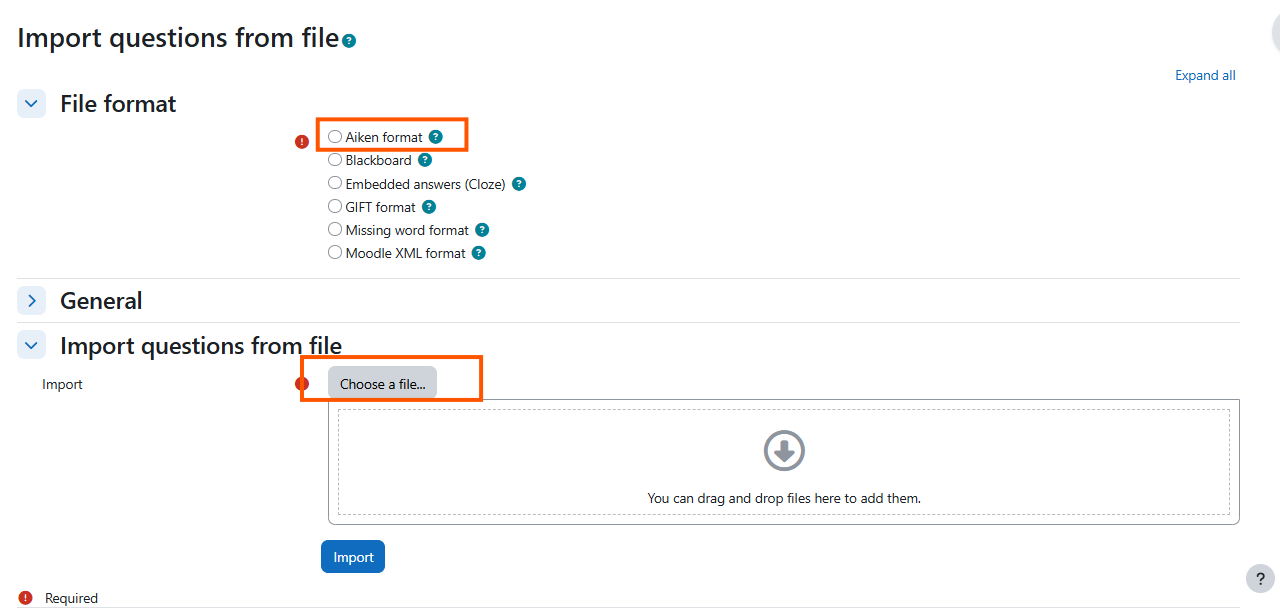
Task: Show help for Blackboard format
Action: (x=425, y=160)
